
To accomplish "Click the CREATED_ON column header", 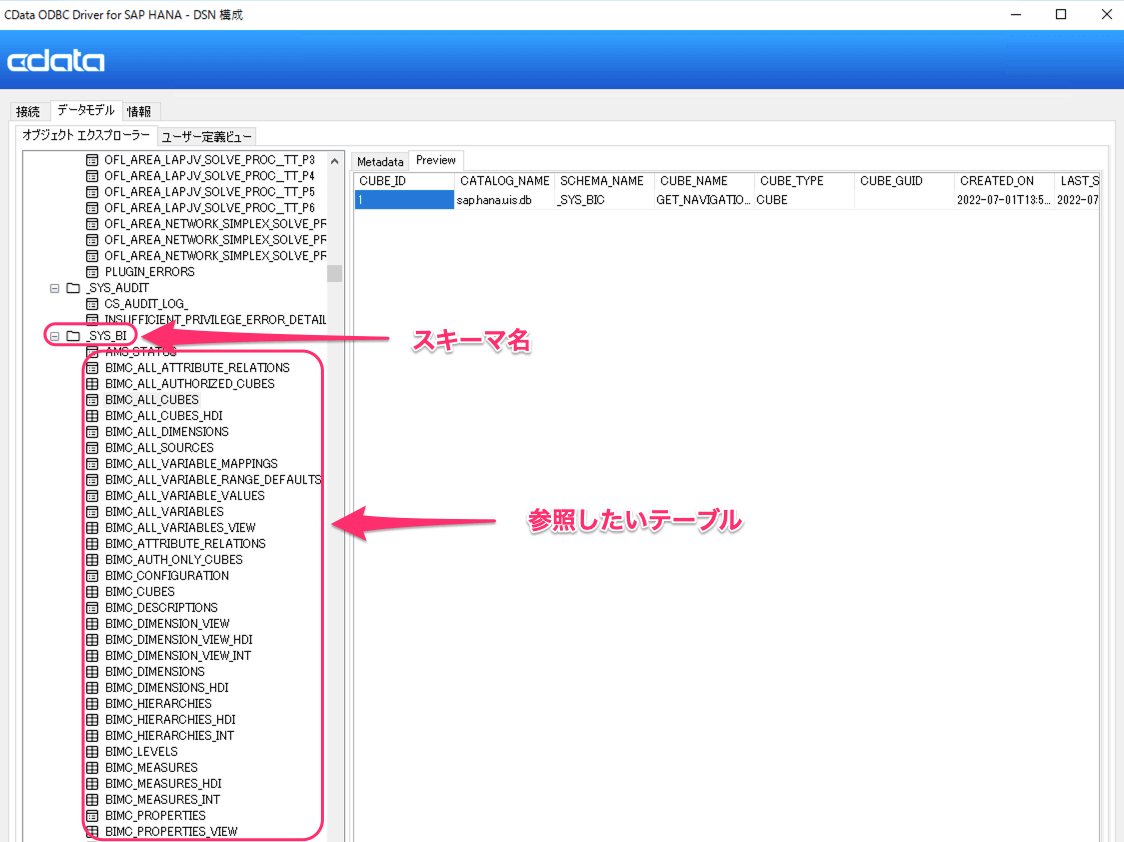I will coord(1004,181).
